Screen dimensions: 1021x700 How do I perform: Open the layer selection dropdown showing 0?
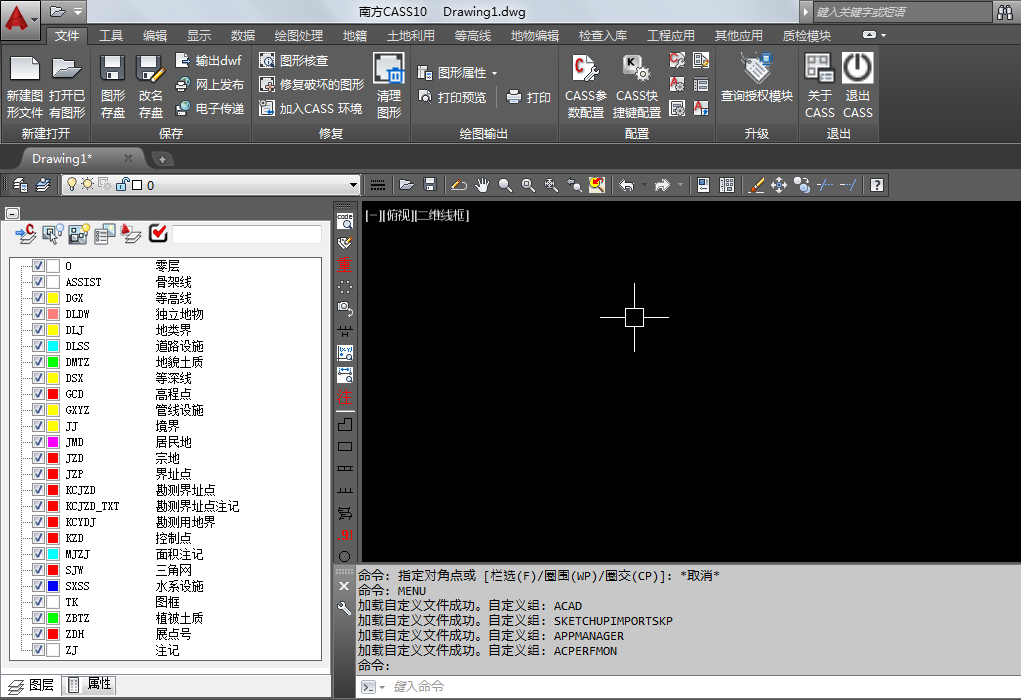point(353,185)
